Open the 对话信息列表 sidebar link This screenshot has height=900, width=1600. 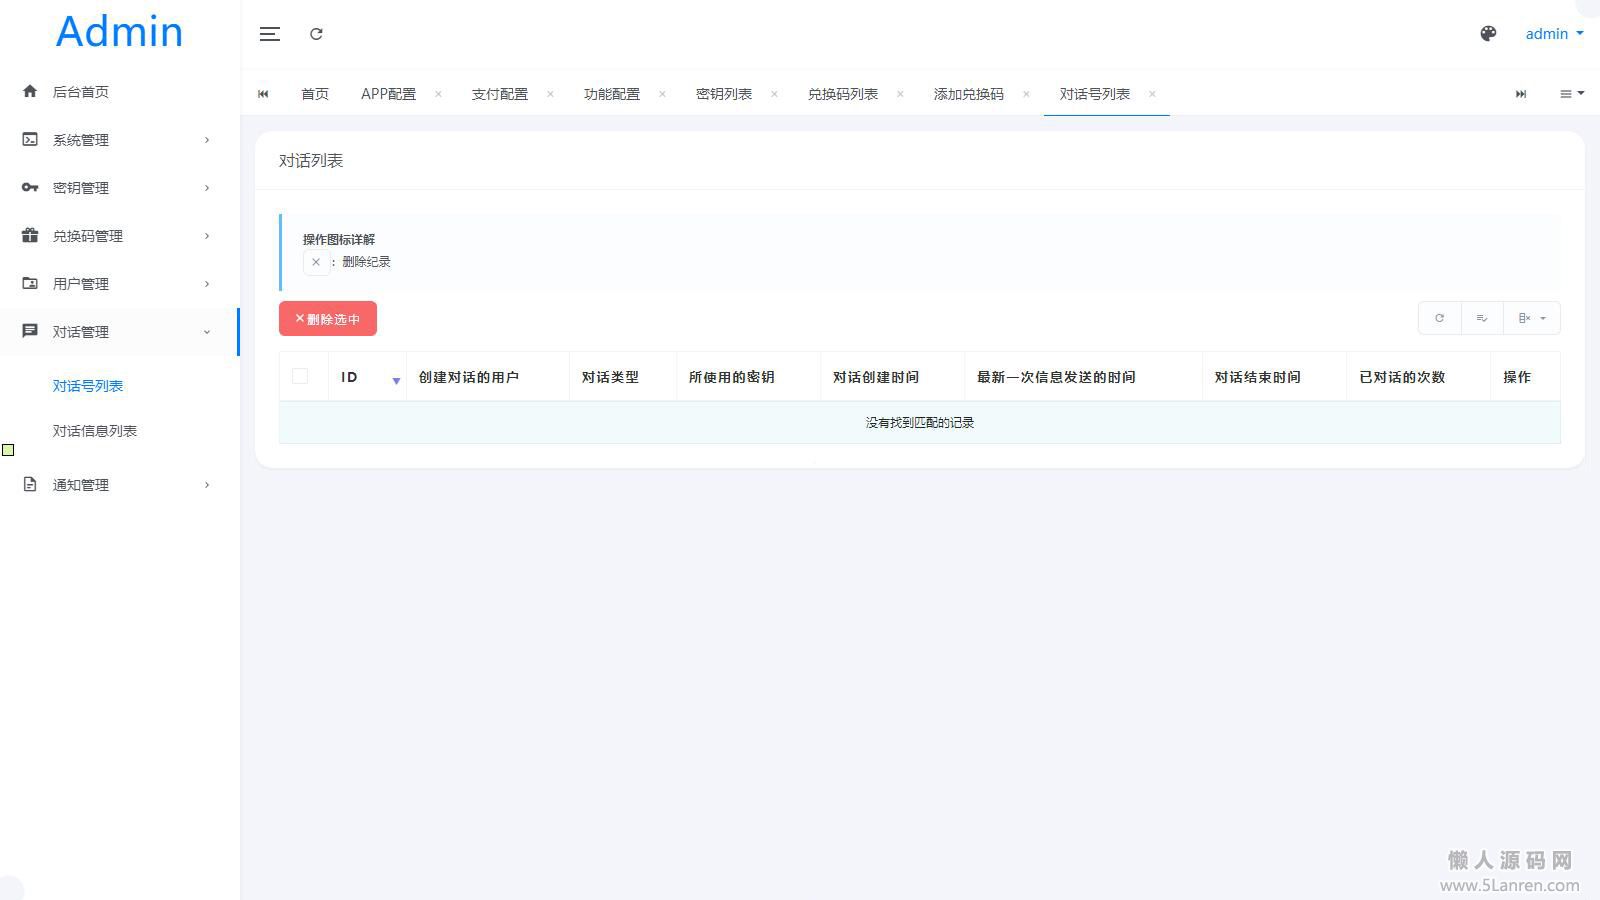tap(95, 431)
